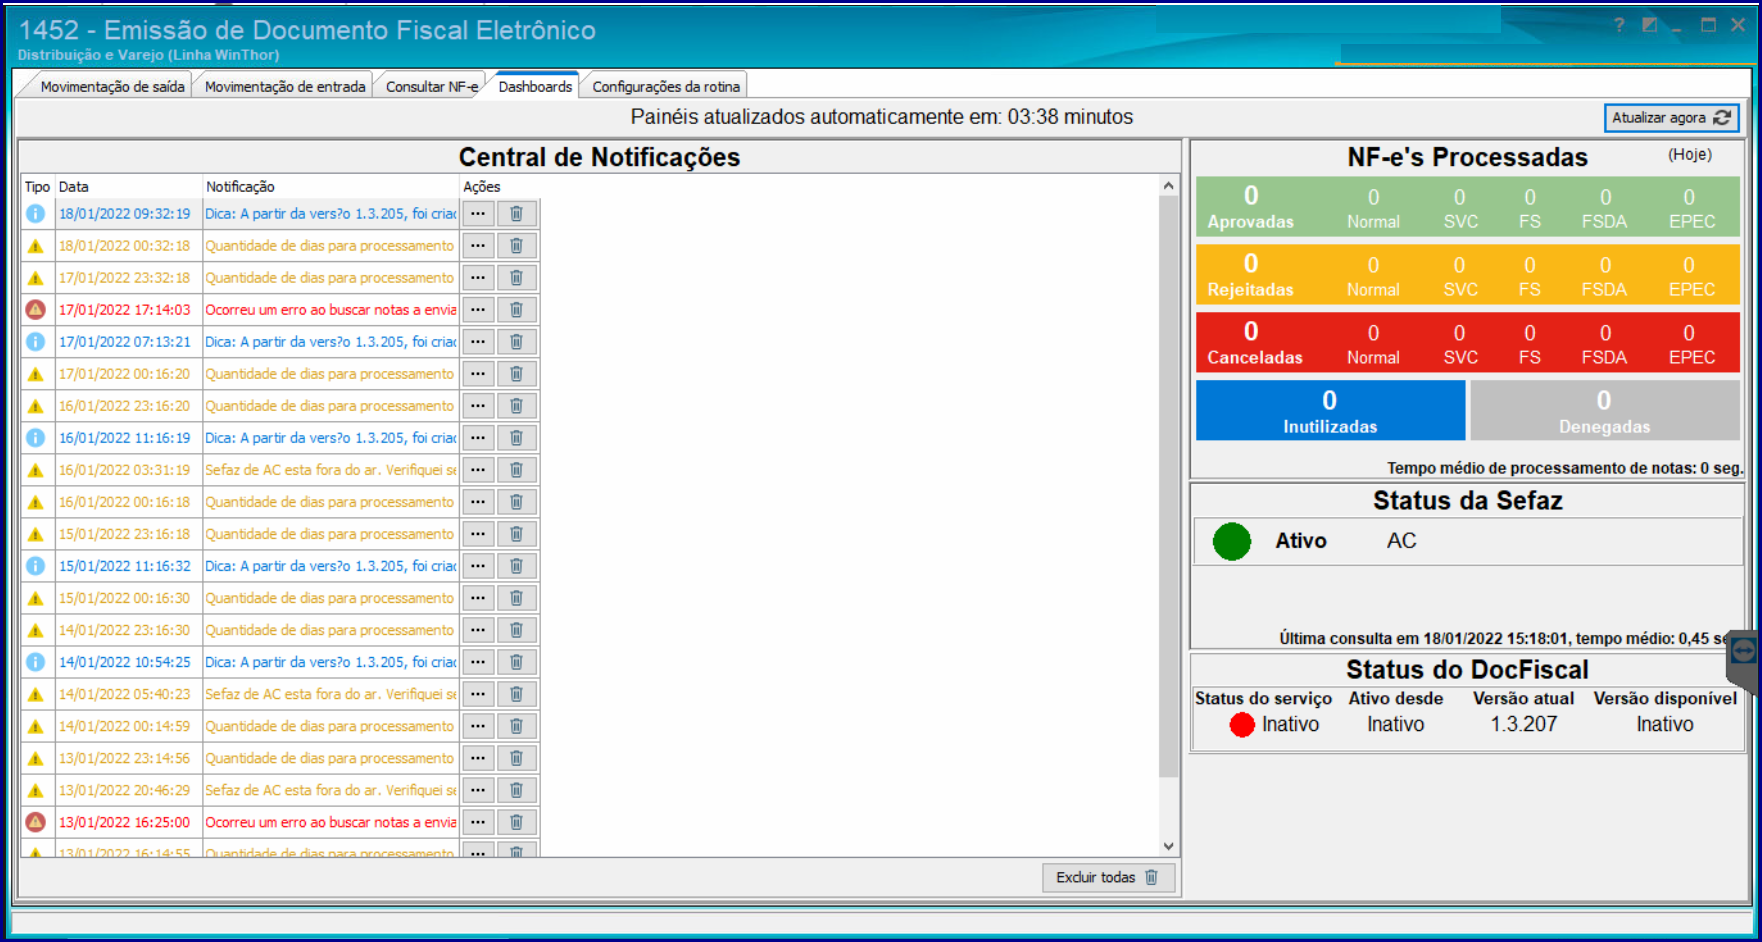Open ellipsis for 16/01/2022 11:16:19 row
1762x942 pixels.
(478, 438)
